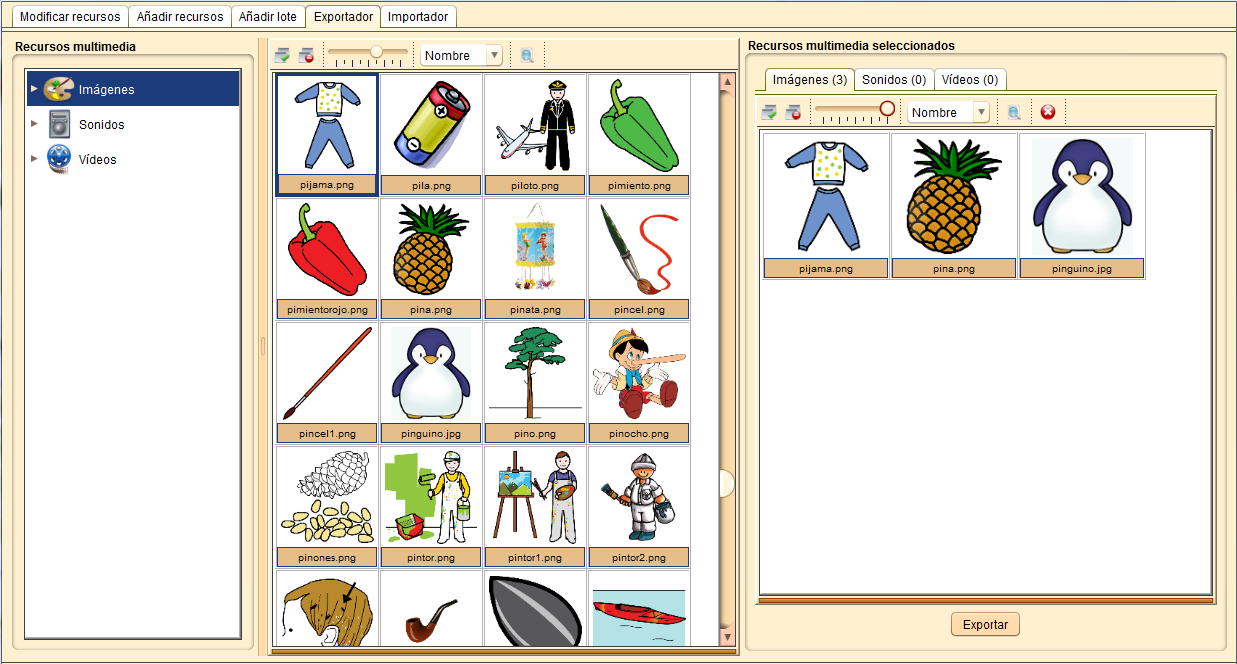Expand the Imágenes tree node arrow
Image resolution: width=1237 pixels, height=664 pixels.
coord(34,89)
